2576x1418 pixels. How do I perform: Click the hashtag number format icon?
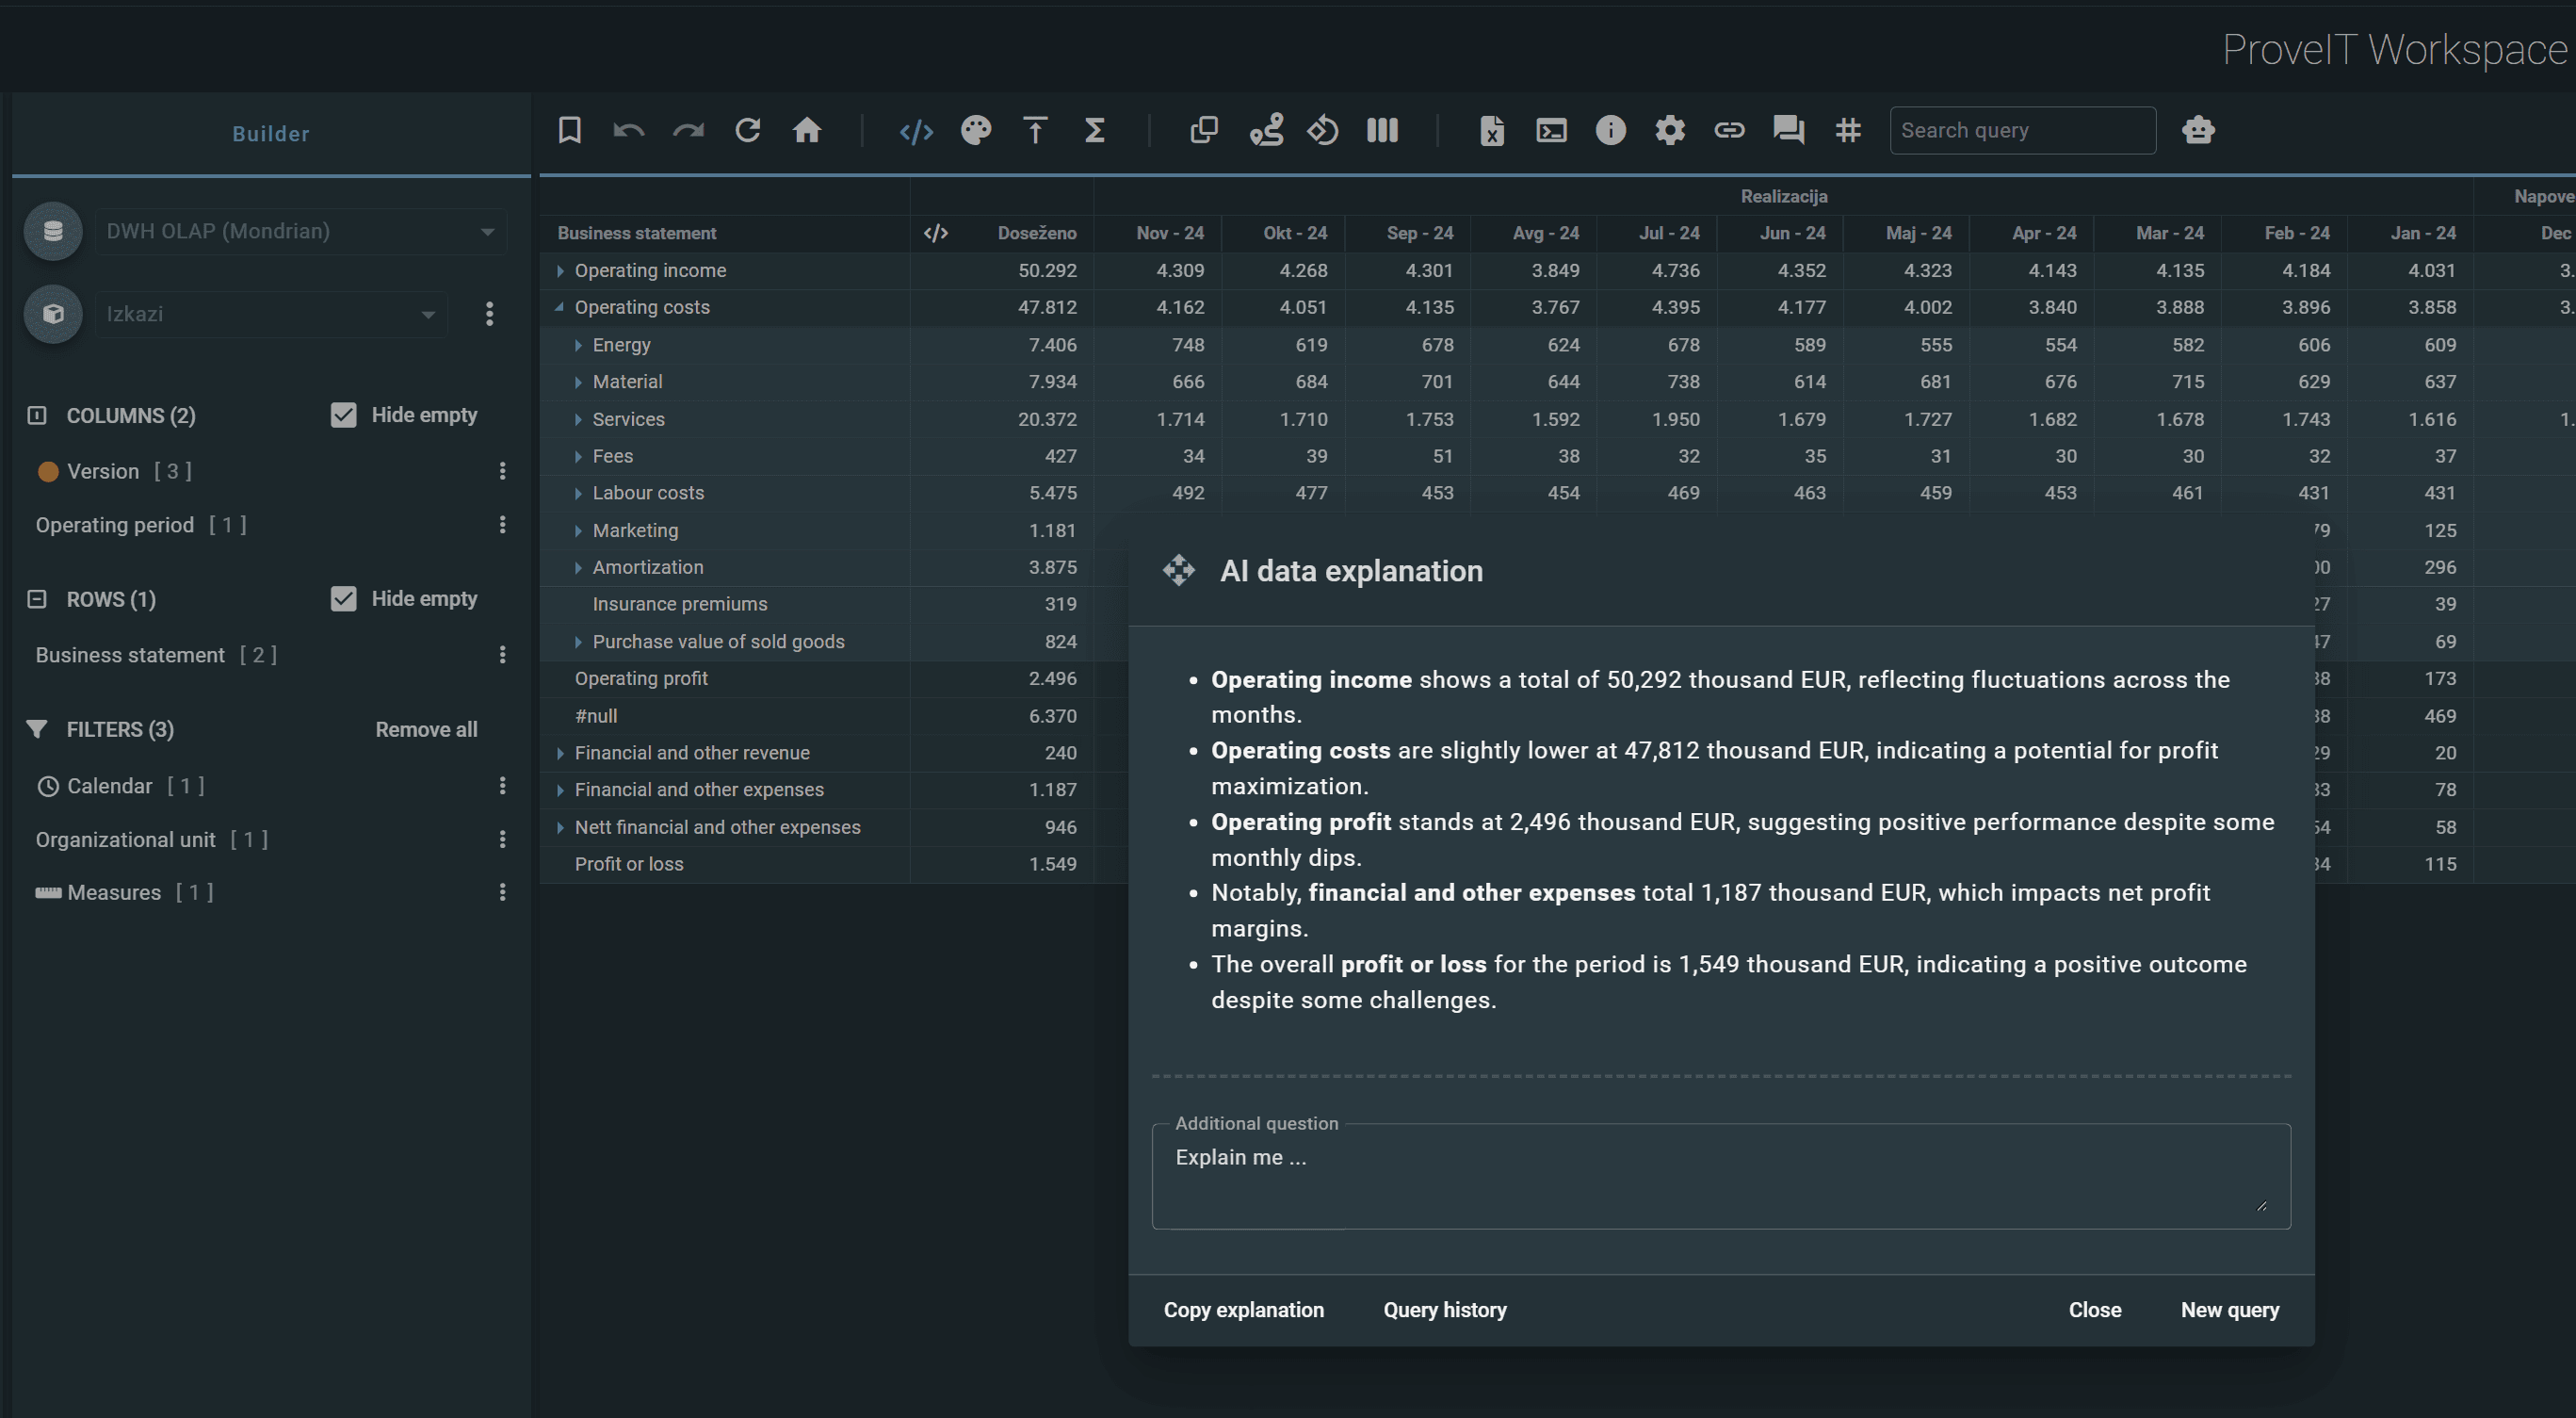tap(1847, 130)
